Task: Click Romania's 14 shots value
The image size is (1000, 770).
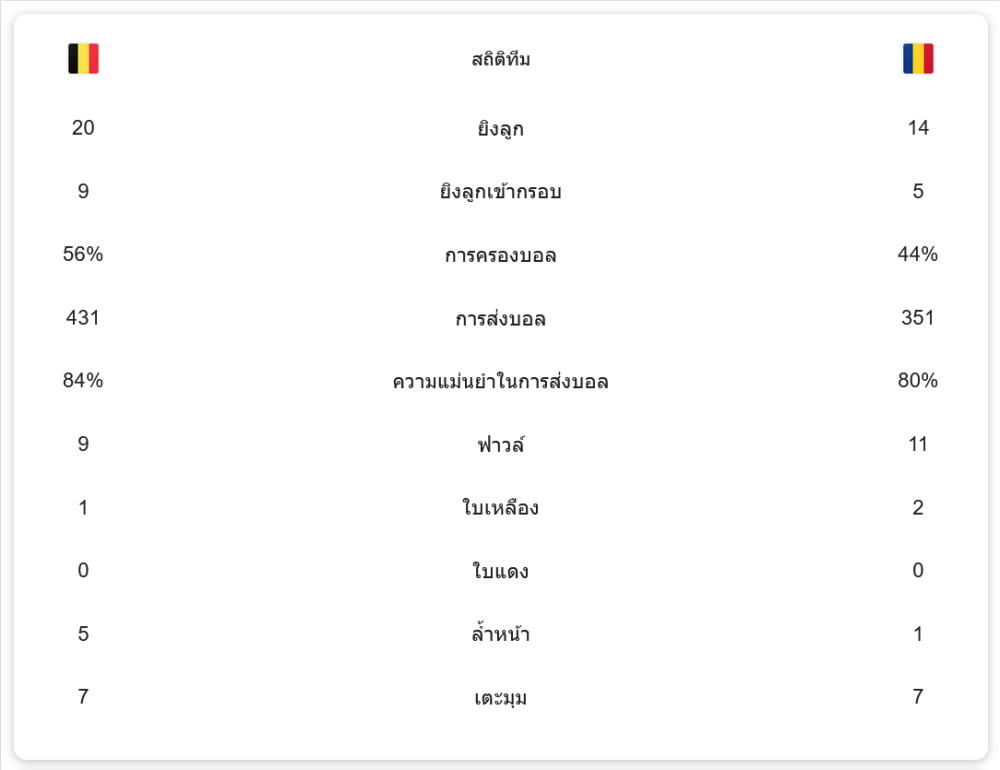Action: [x=917, y=128]
